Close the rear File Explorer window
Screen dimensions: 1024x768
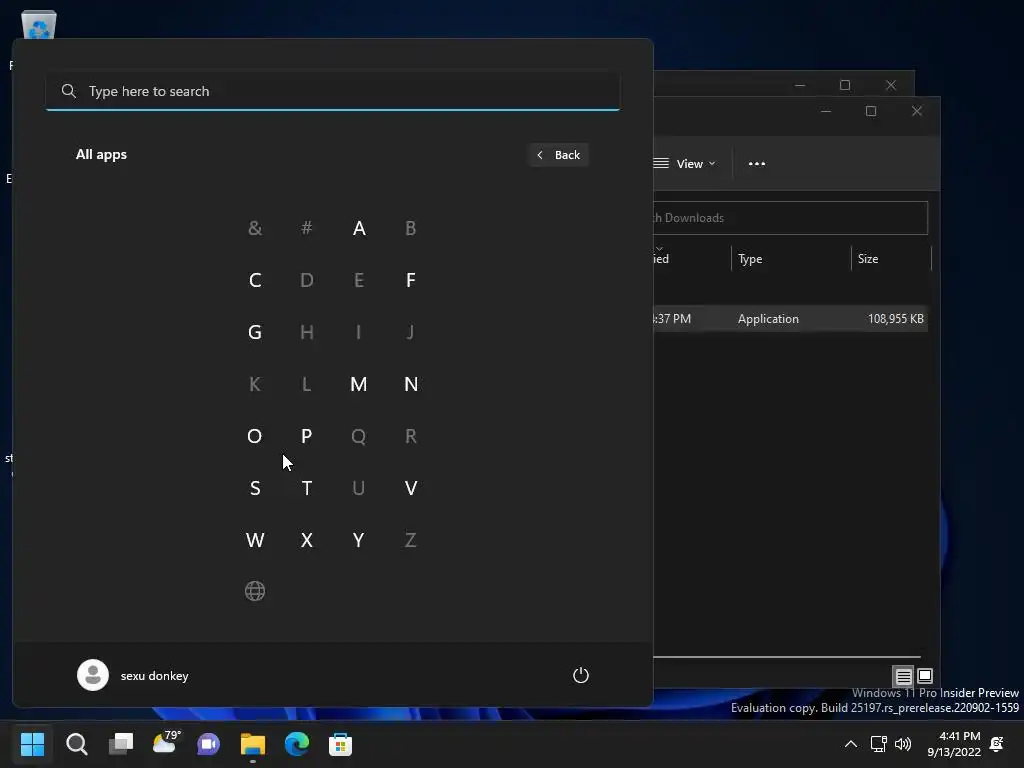891,85
